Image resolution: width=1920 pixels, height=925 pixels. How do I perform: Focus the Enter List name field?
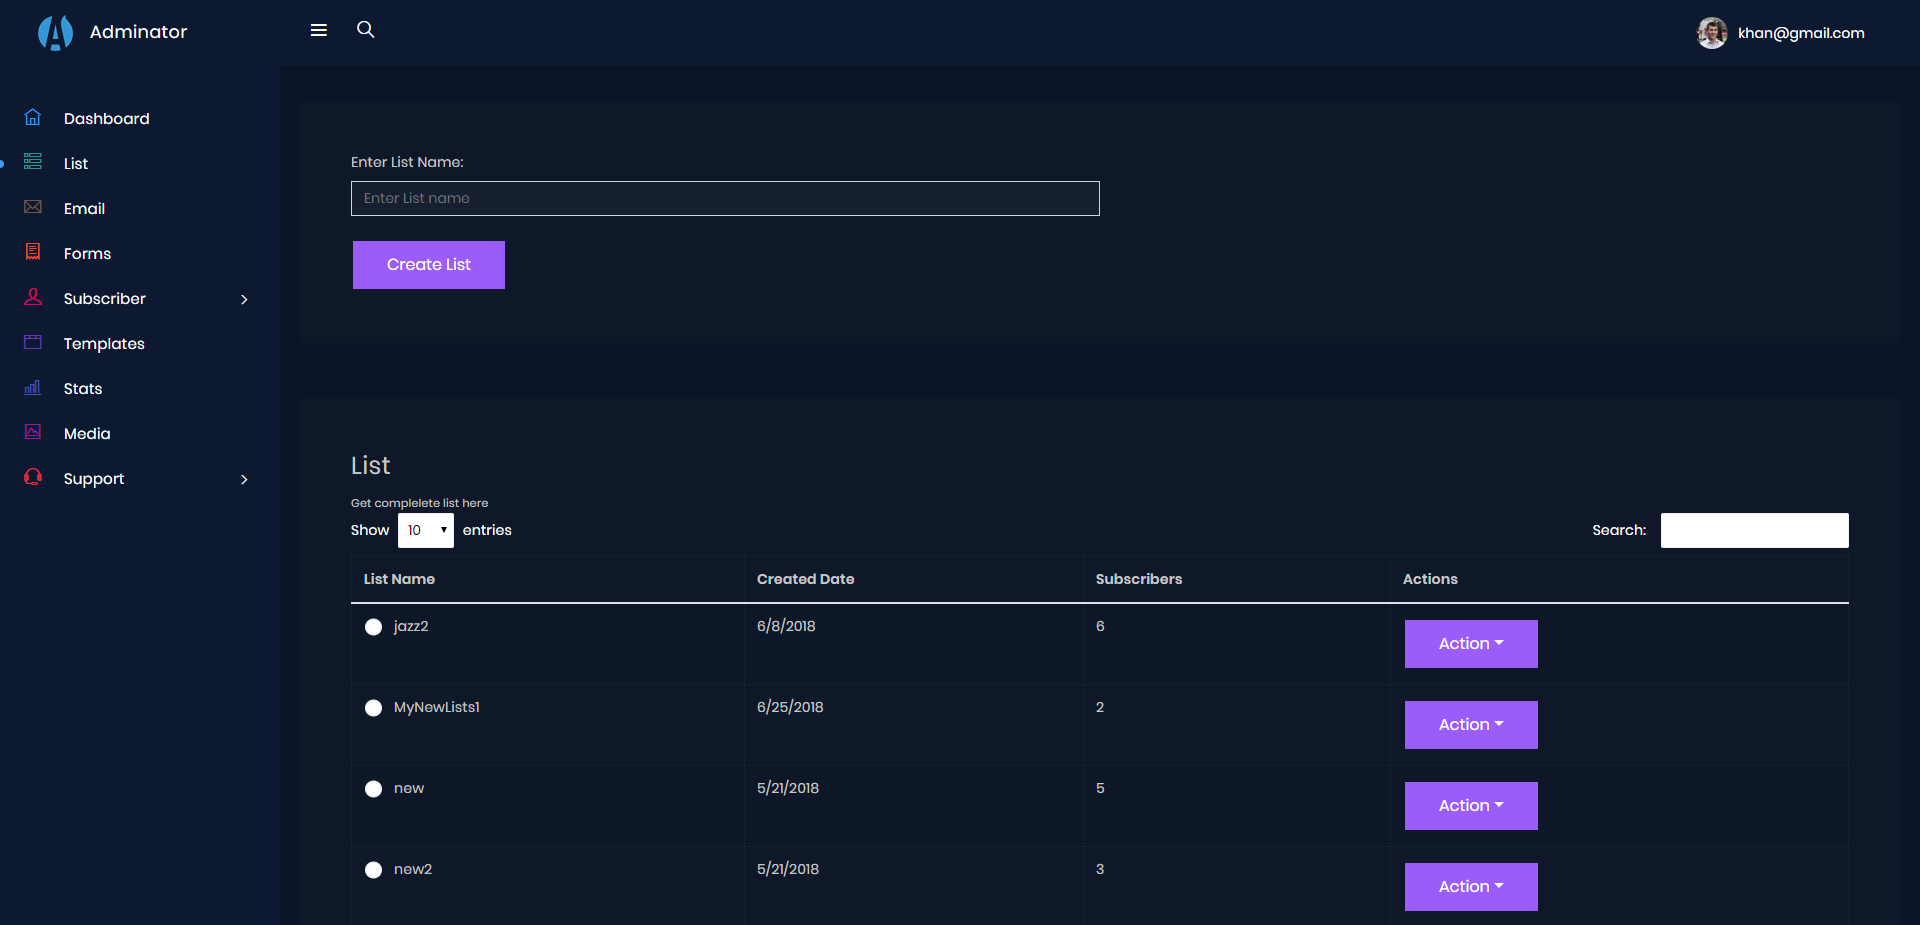pos(725,198)
